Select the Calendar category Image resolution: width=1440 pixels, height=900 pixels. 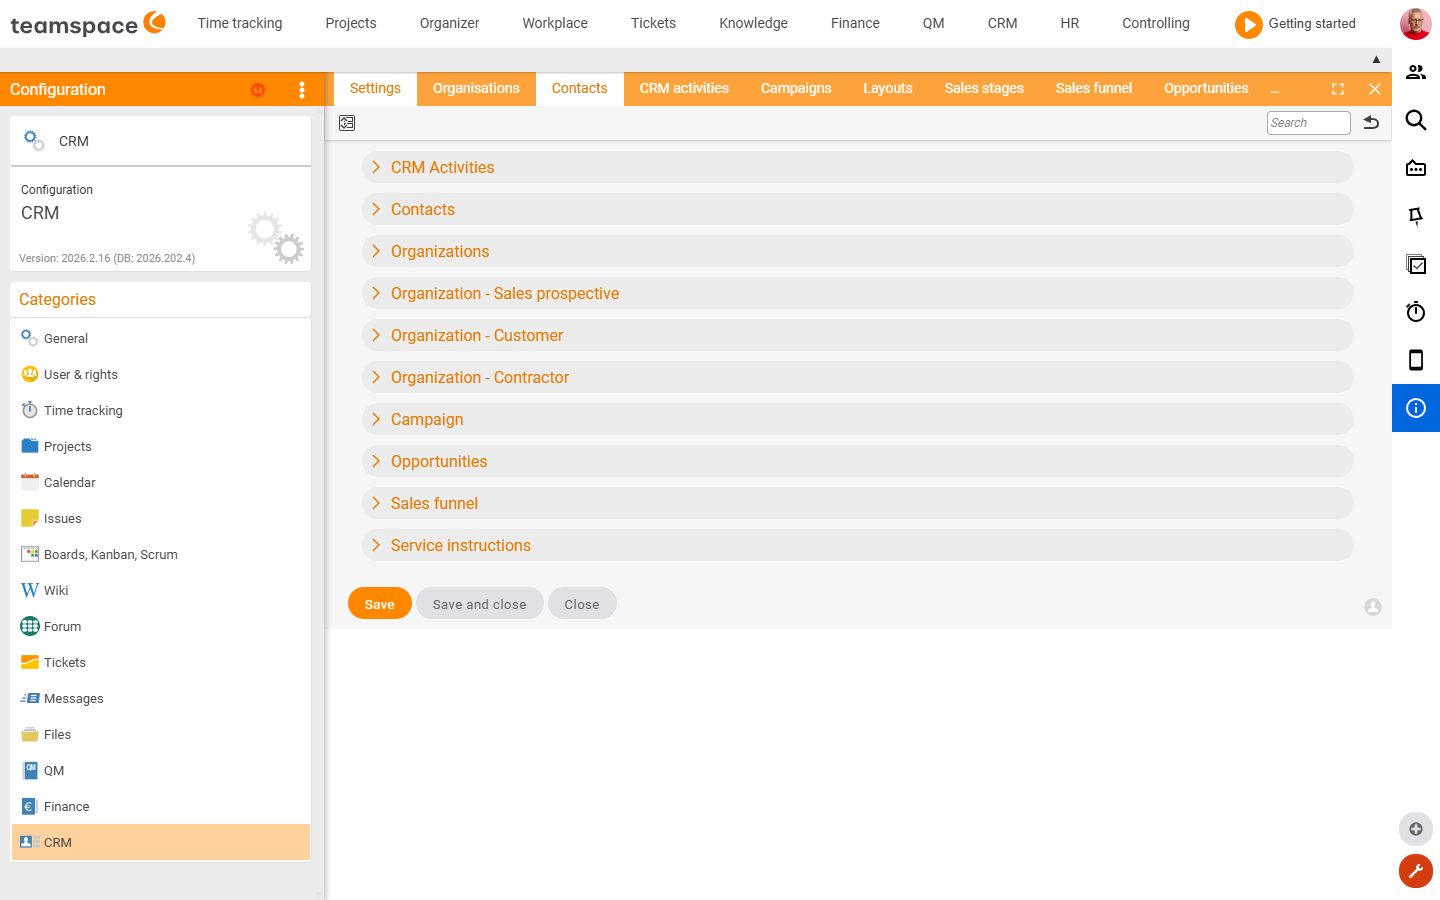(161, 482)
